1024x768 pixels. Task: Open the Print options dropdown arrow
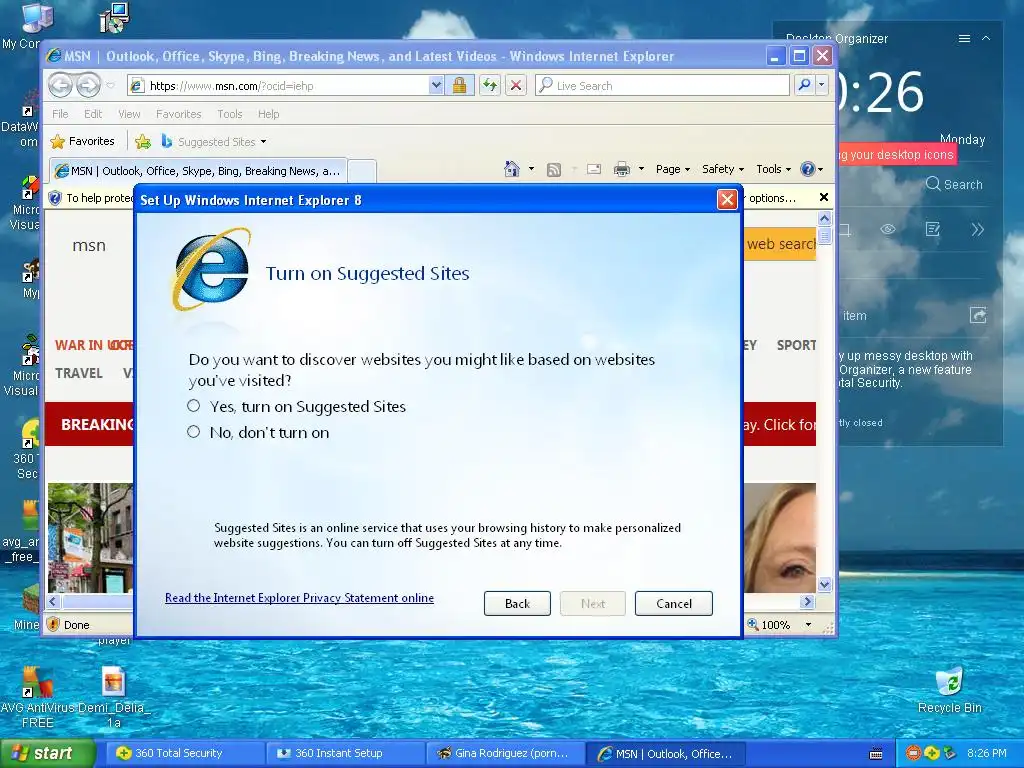[641, 169]
